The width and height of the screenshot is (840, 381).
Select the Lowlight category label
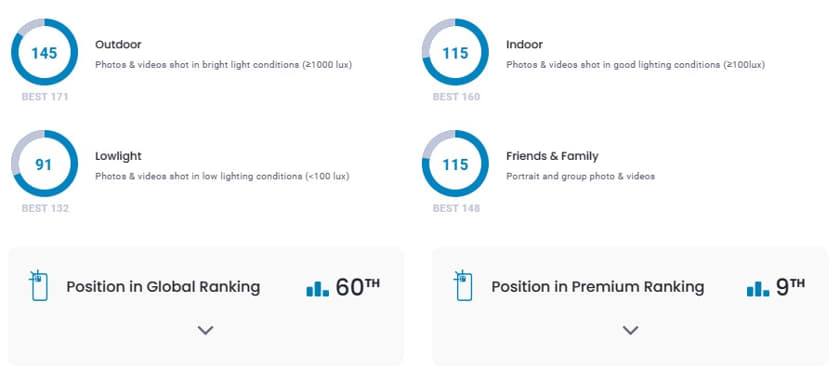[118, 156]
